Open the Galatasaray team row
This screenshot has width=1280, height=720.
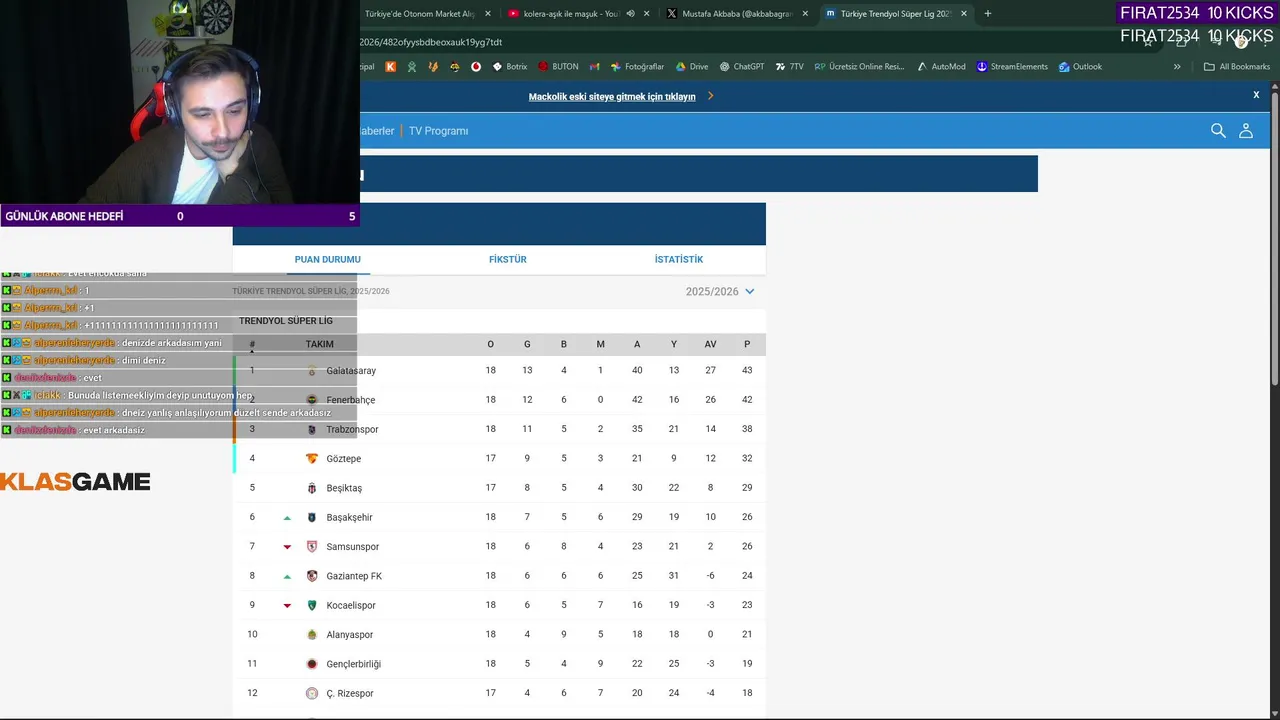tap(499, 370)
